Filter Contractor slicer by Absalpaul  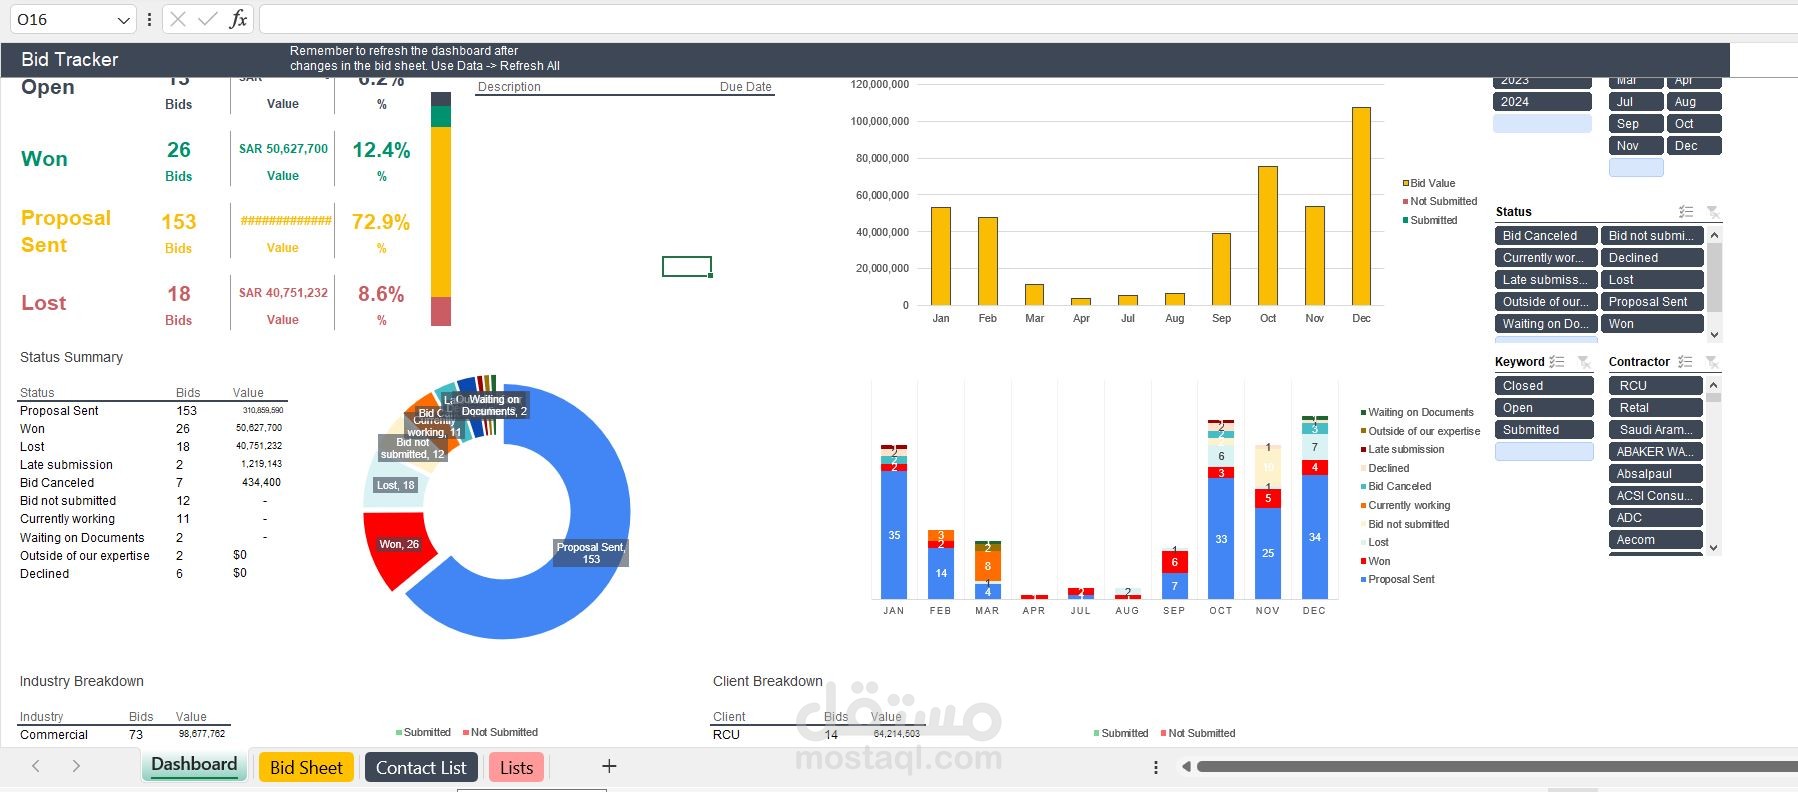click(1656, 474)
